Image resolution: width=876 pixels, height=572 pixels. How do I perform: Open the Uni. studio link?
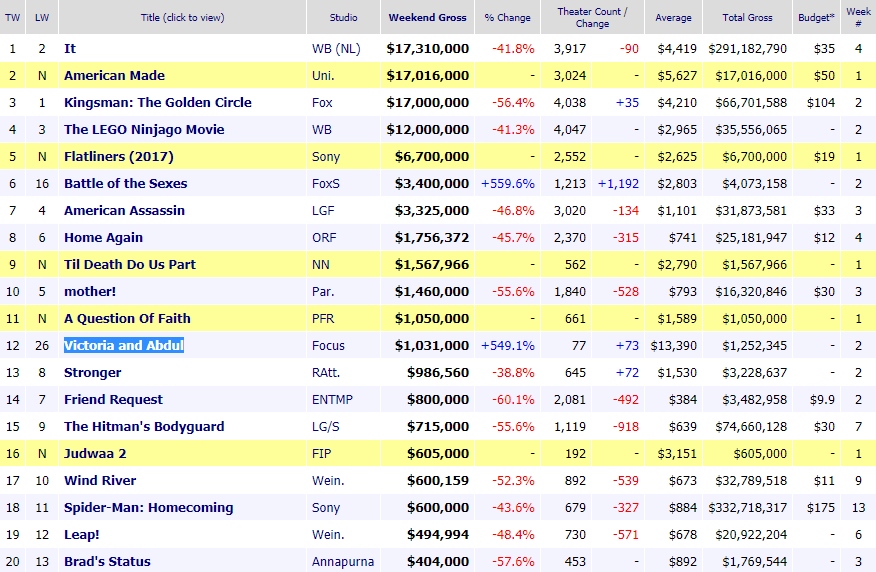(323, 75)
